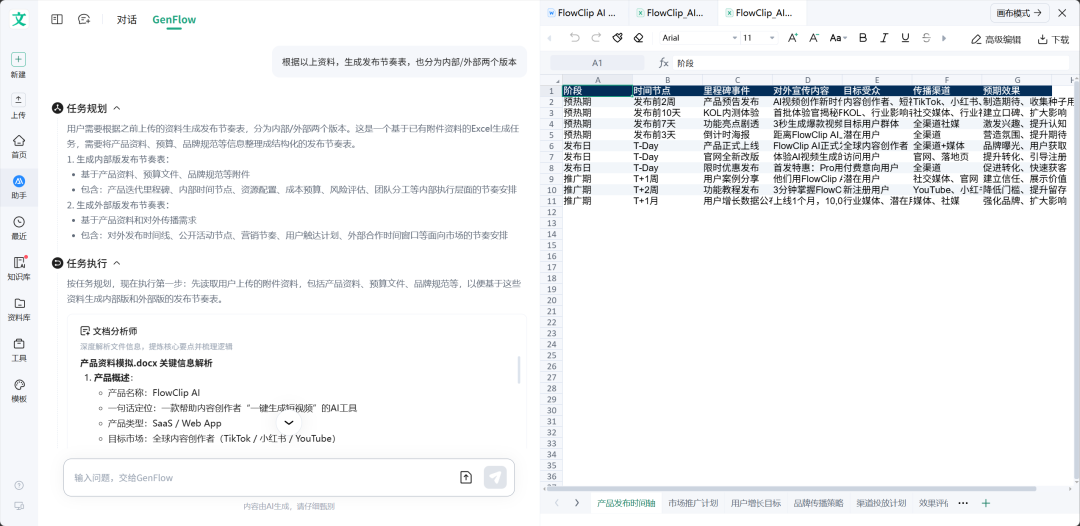This screenshot has height=526, width=1080.
Task: Select row header 6
Action: [x=551, y=145]
